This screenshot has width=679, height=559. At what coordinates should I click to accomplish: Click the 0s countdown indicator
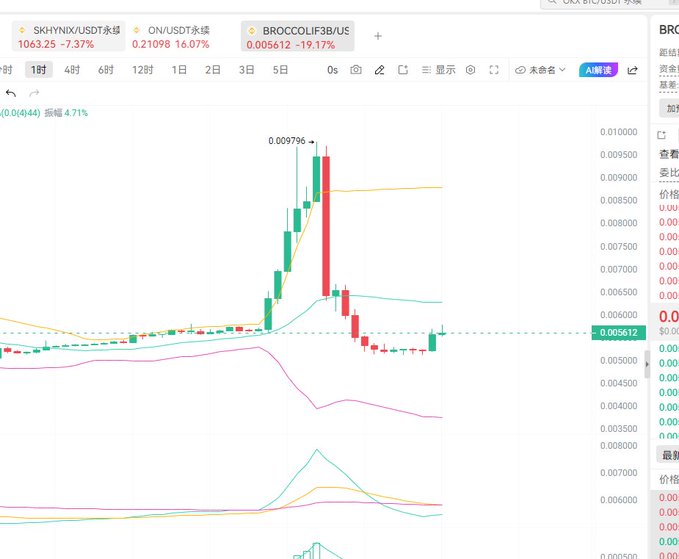(x=332, y=70)
